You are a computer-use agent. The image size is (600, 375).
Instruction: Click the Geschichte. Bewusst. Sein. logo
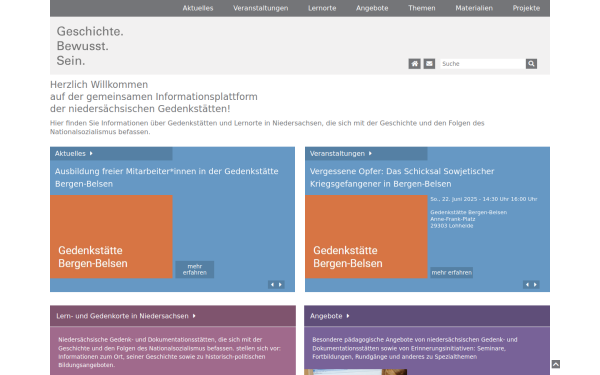90,46
